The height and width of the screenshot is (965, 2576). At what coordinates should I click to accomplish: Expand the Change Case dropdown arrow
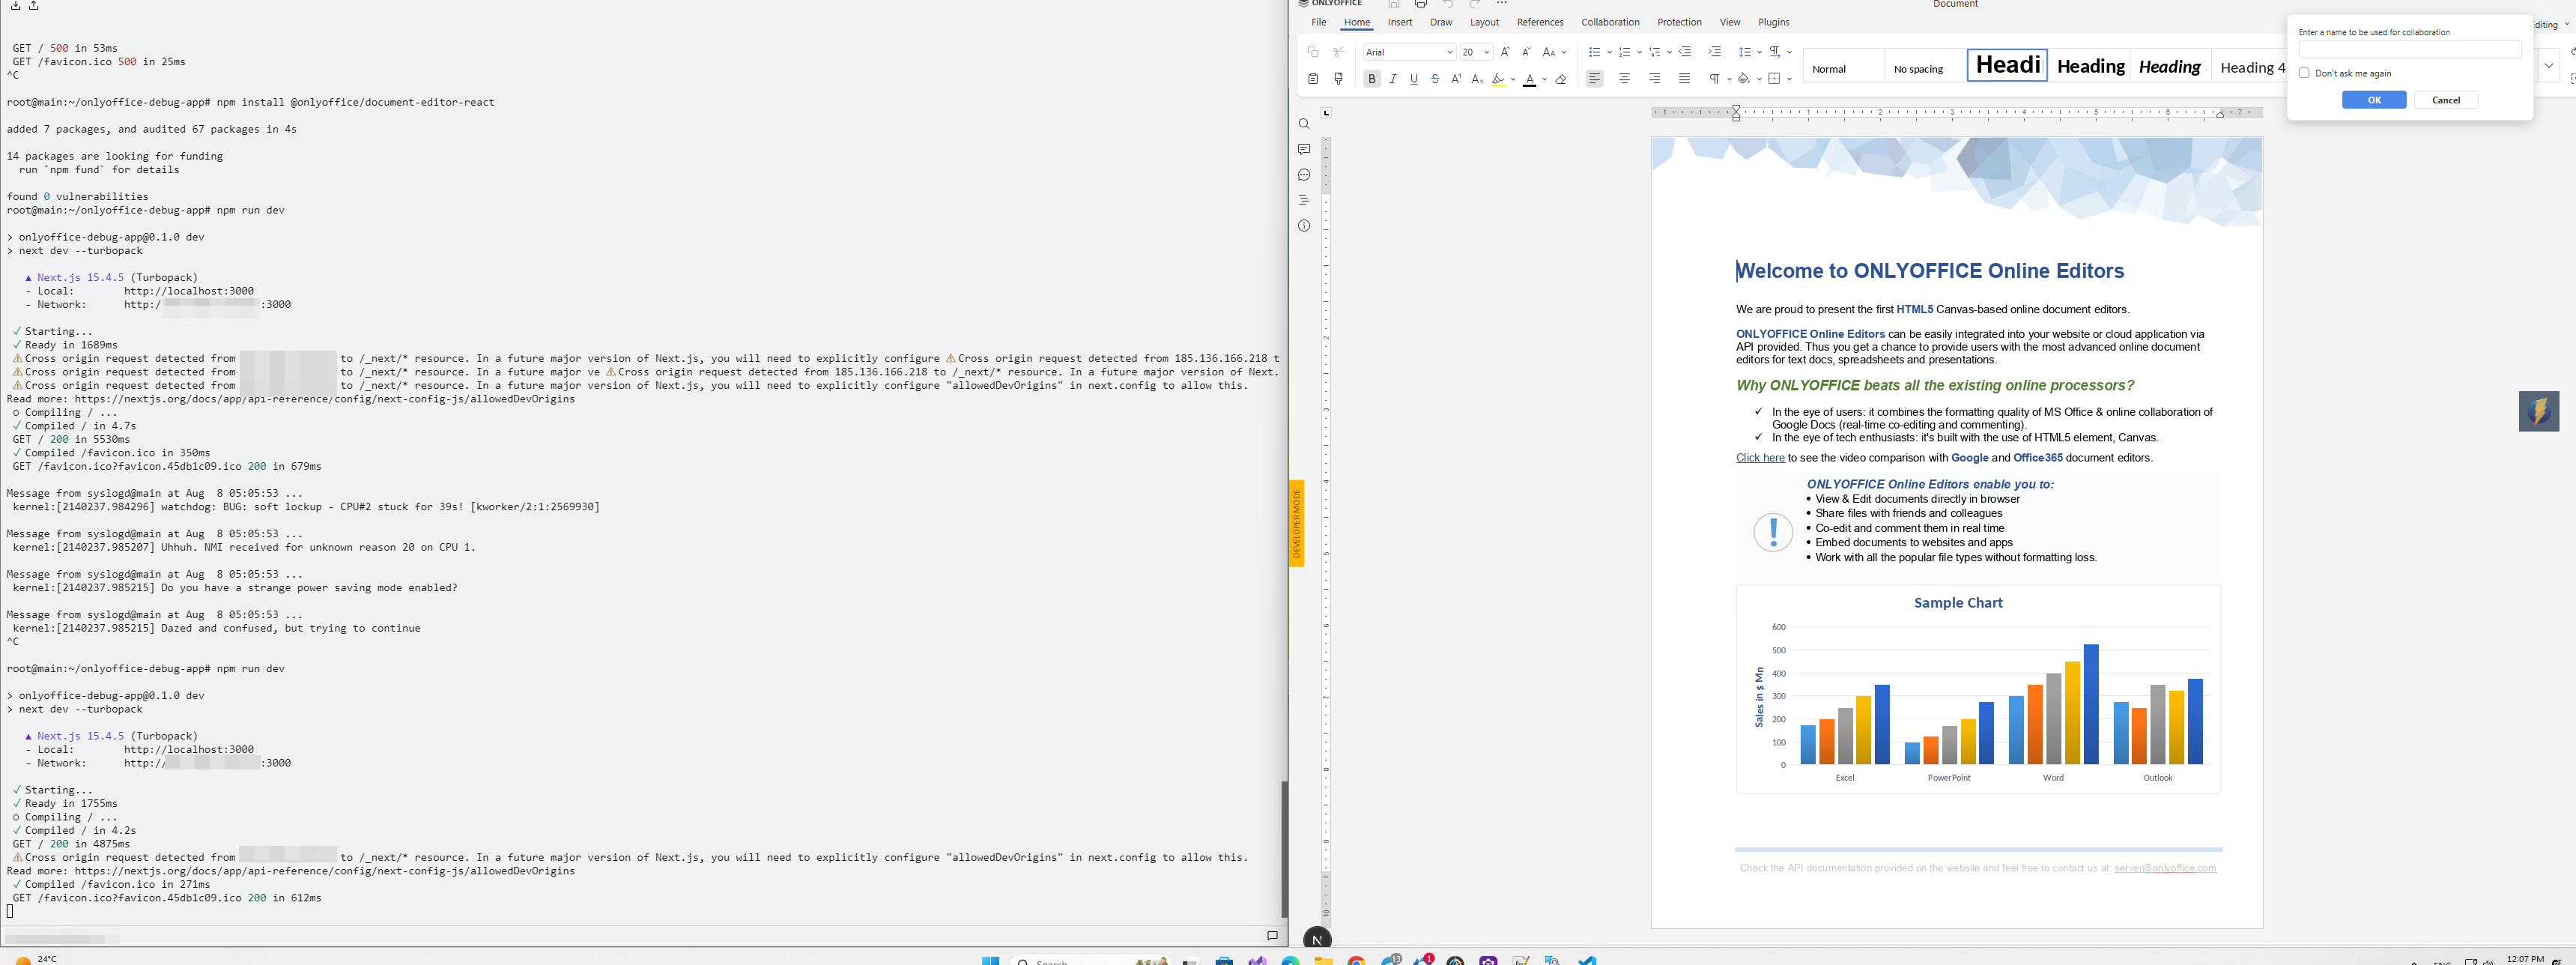click(1564, 52)
